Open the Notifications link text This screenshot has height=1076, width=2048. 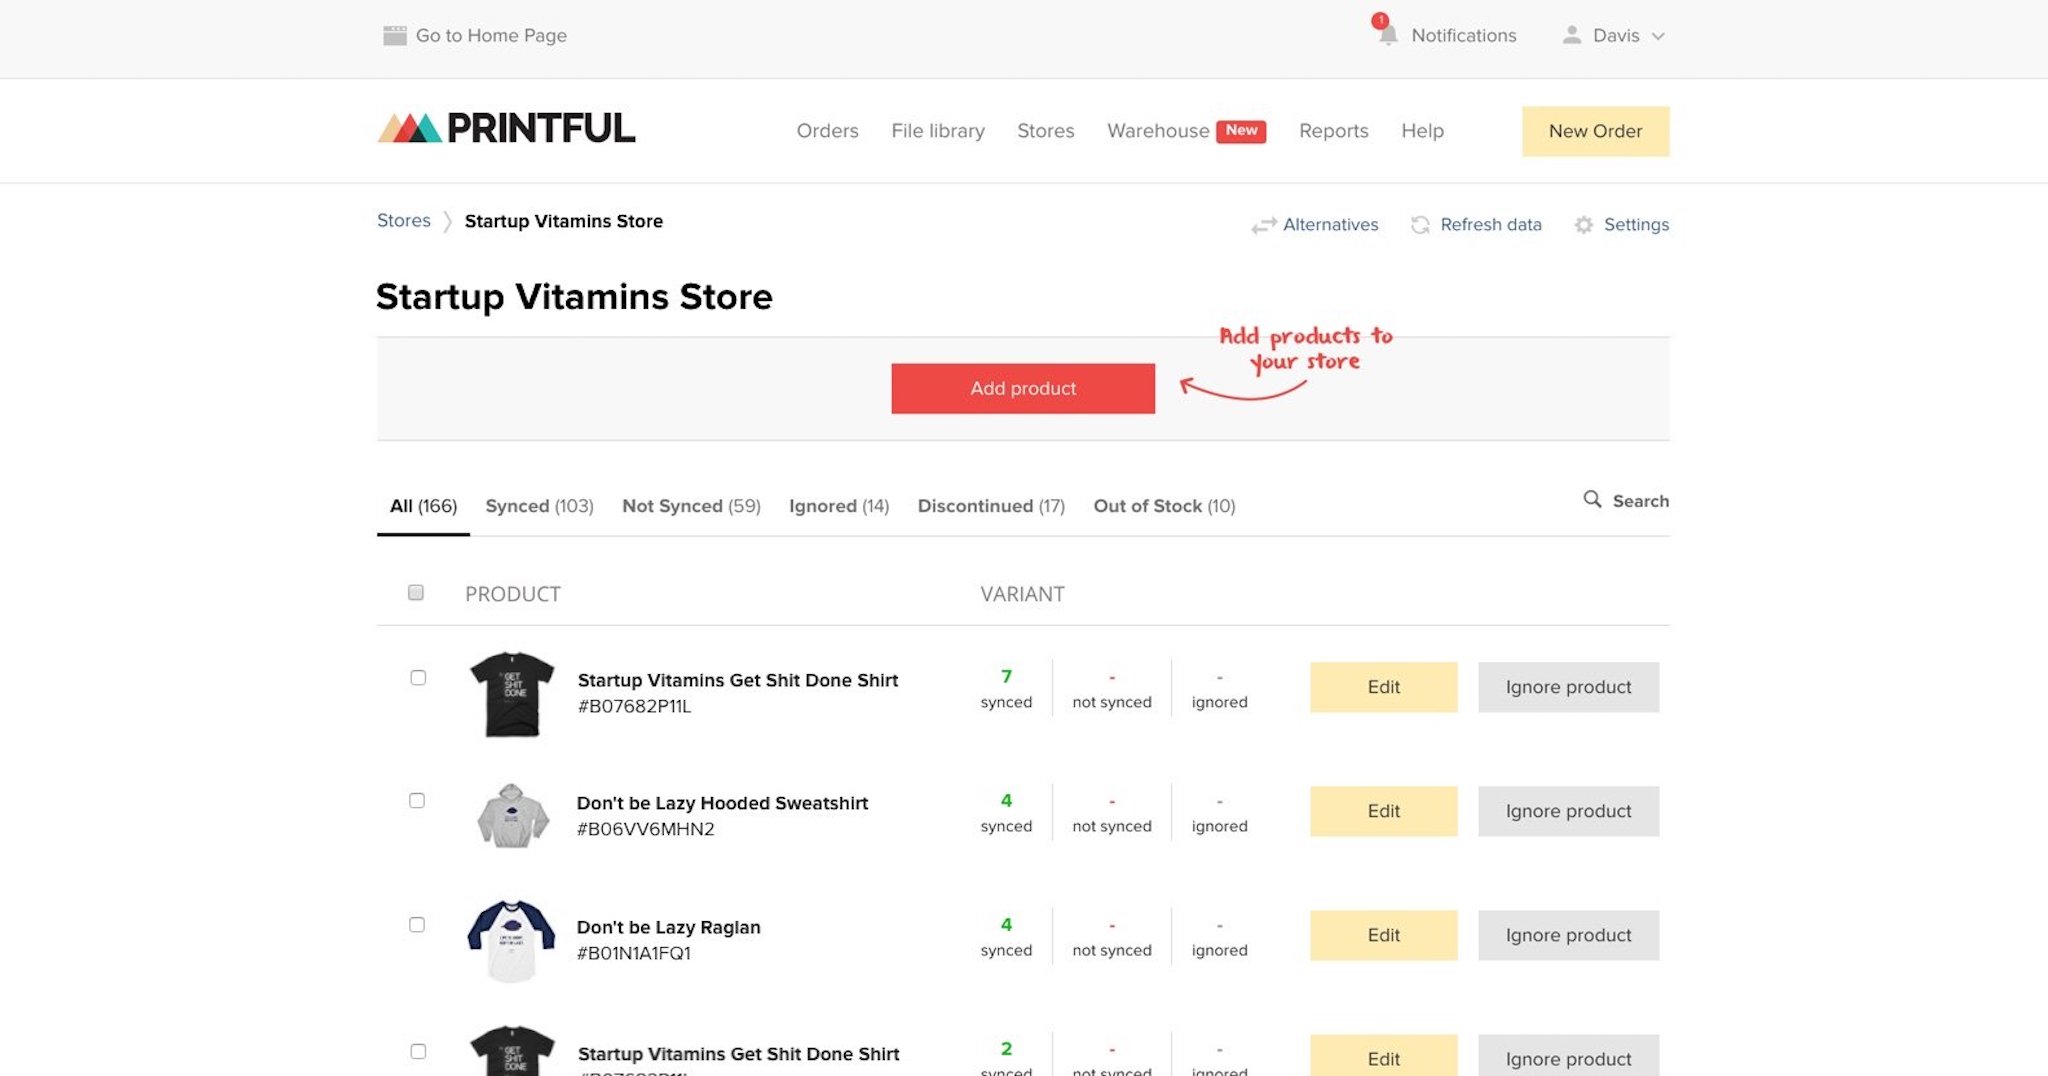[1463, 35]
